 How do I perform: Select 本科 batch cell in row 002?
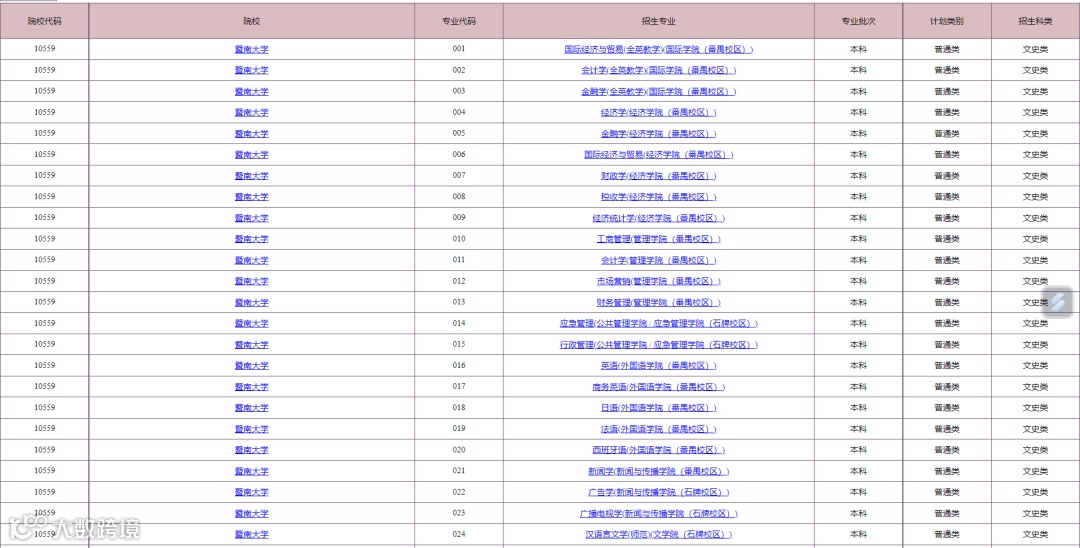[858, 70]
